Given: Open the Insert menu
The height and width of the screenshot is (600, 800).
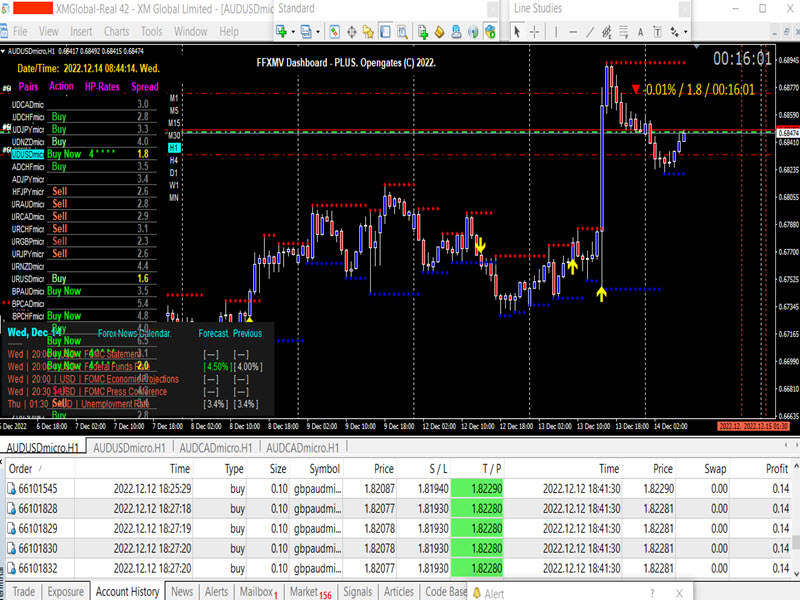Looking at the screenshot, I should point(81,32).
